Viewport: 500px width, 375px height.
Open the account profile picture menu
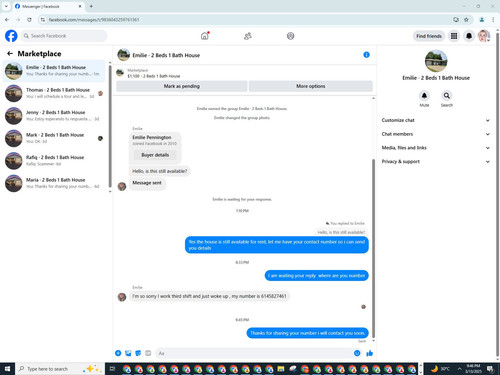(x=484, y=36)
